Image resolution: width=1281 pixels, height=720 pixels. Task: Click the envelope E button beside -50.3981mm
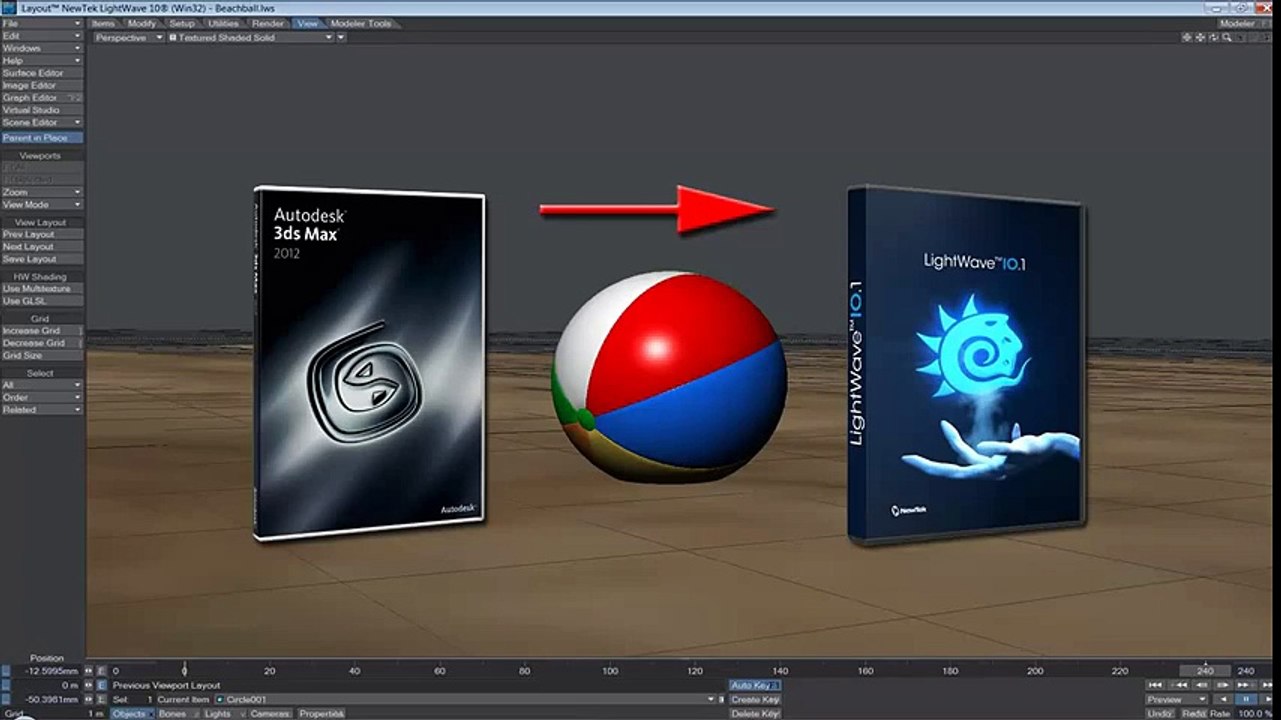(101, 699)
